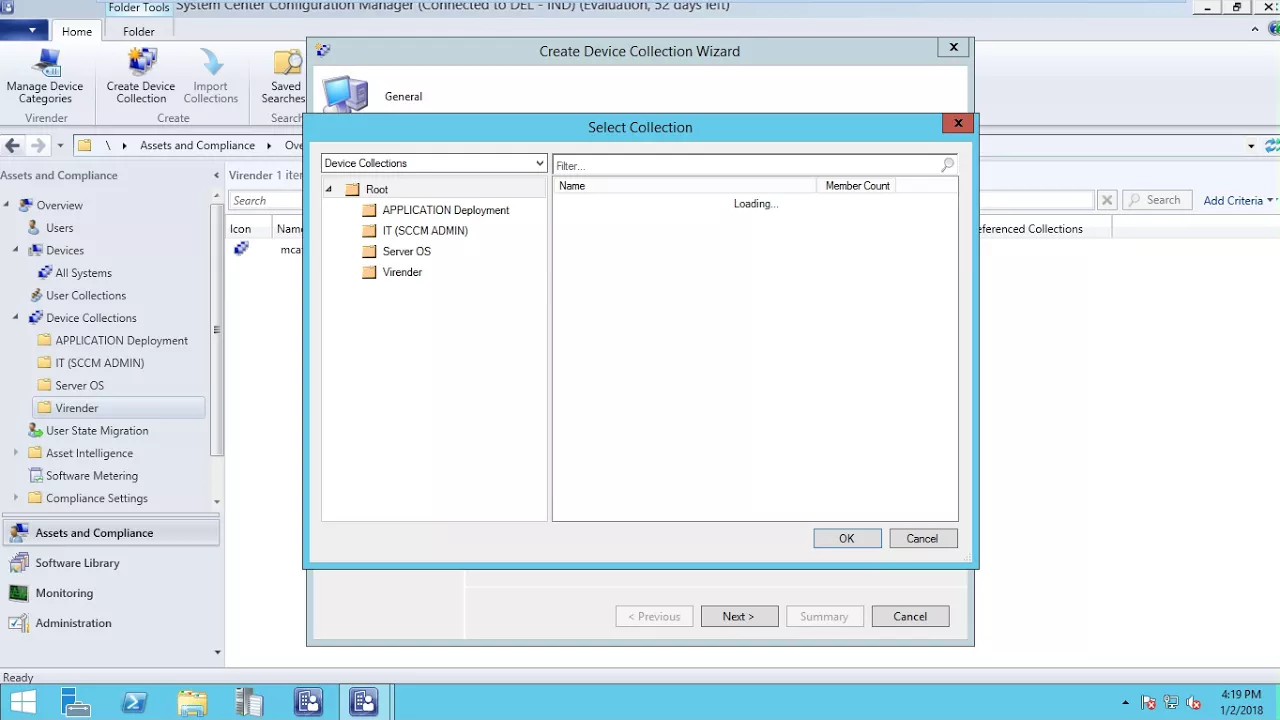Click the back arrow in the navigation bar
1280x720 pixels.
(x=12, y=145)
